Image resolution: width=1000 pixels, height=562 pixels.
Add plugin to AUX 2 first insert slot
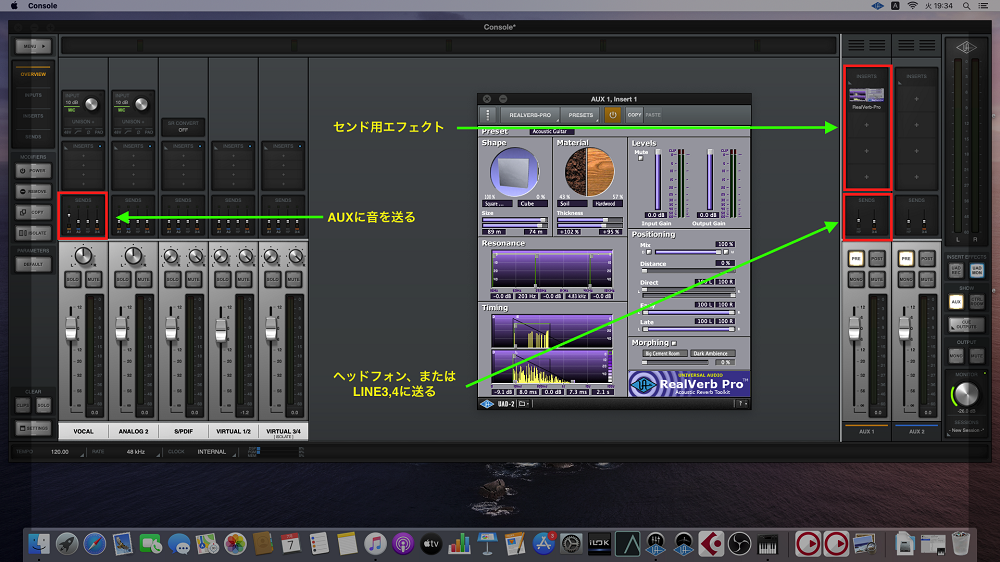click(x=916, y=99)
